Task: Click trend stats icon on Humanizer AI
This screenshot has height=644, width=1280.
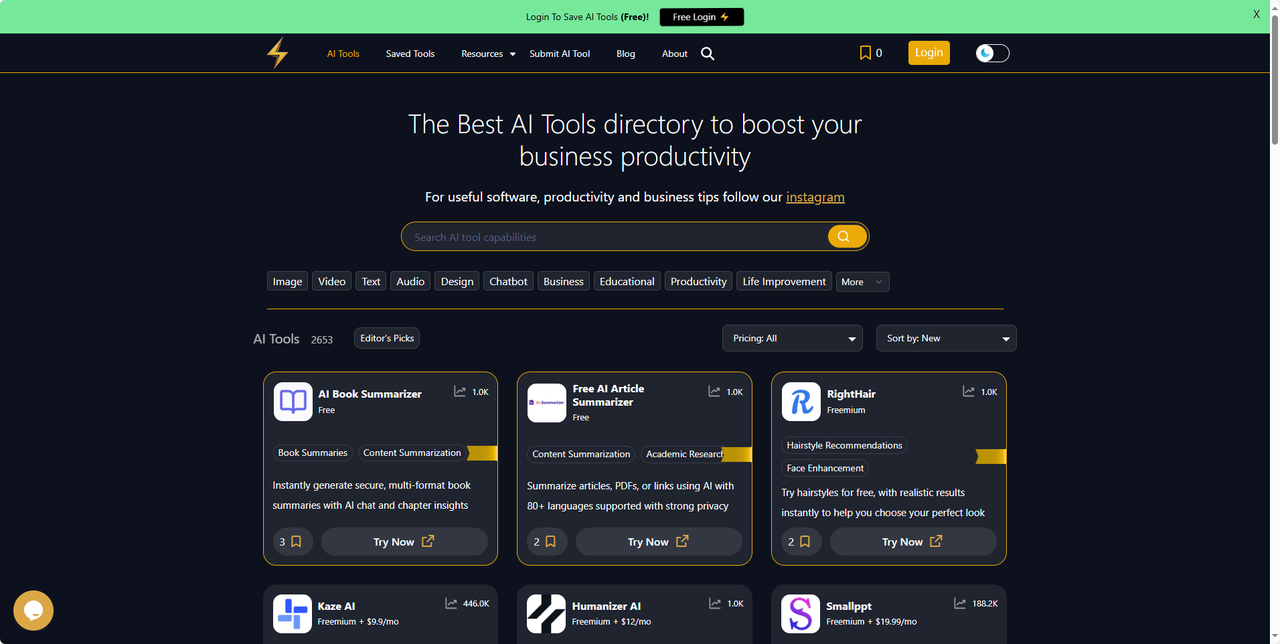Action: [714, 604]
